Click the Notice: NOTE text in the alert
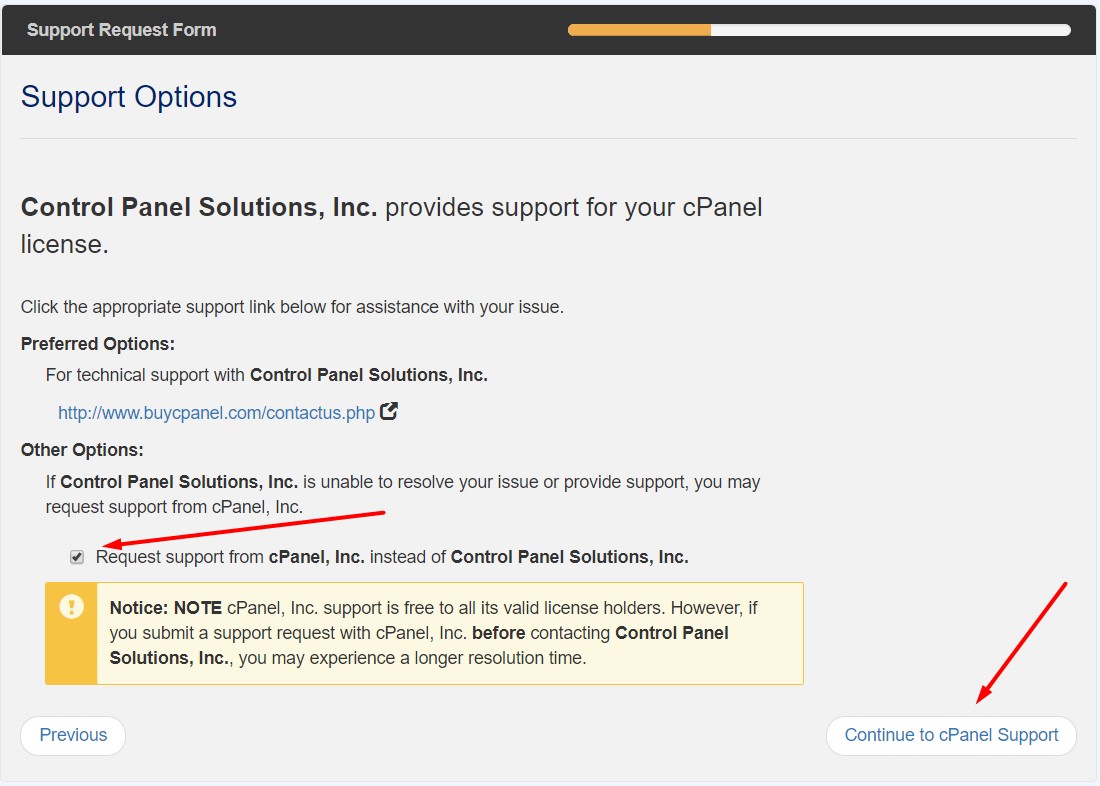 click(166, 608)
